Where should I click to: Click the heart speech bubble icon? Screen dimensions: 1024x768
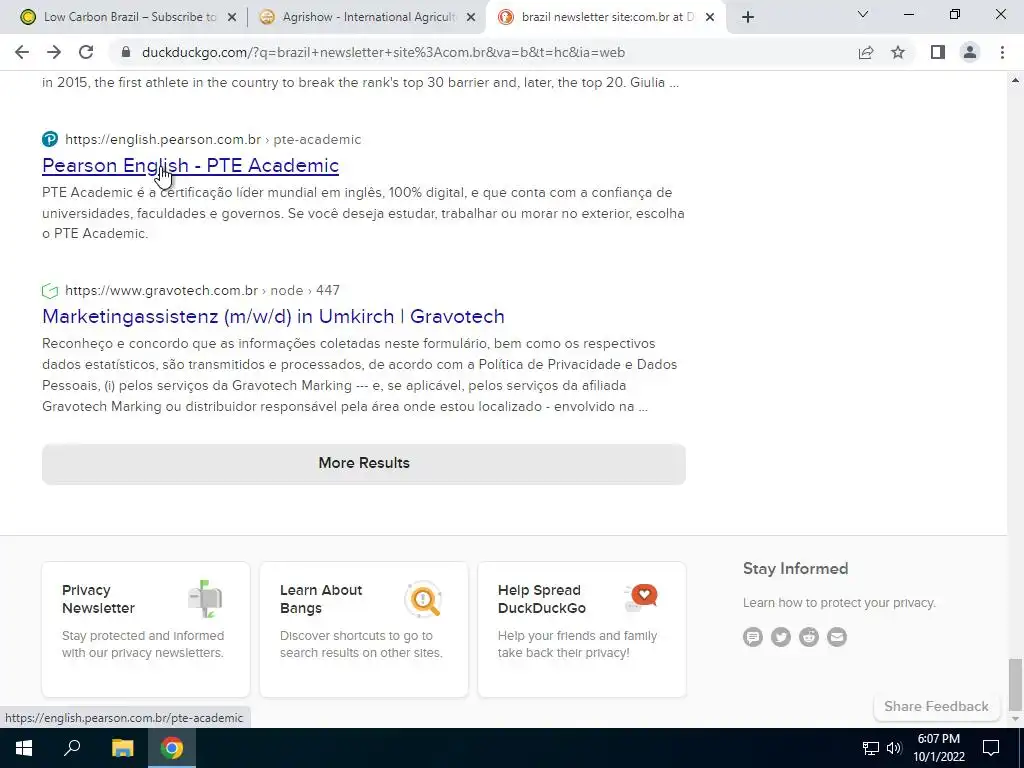point(641,598)
